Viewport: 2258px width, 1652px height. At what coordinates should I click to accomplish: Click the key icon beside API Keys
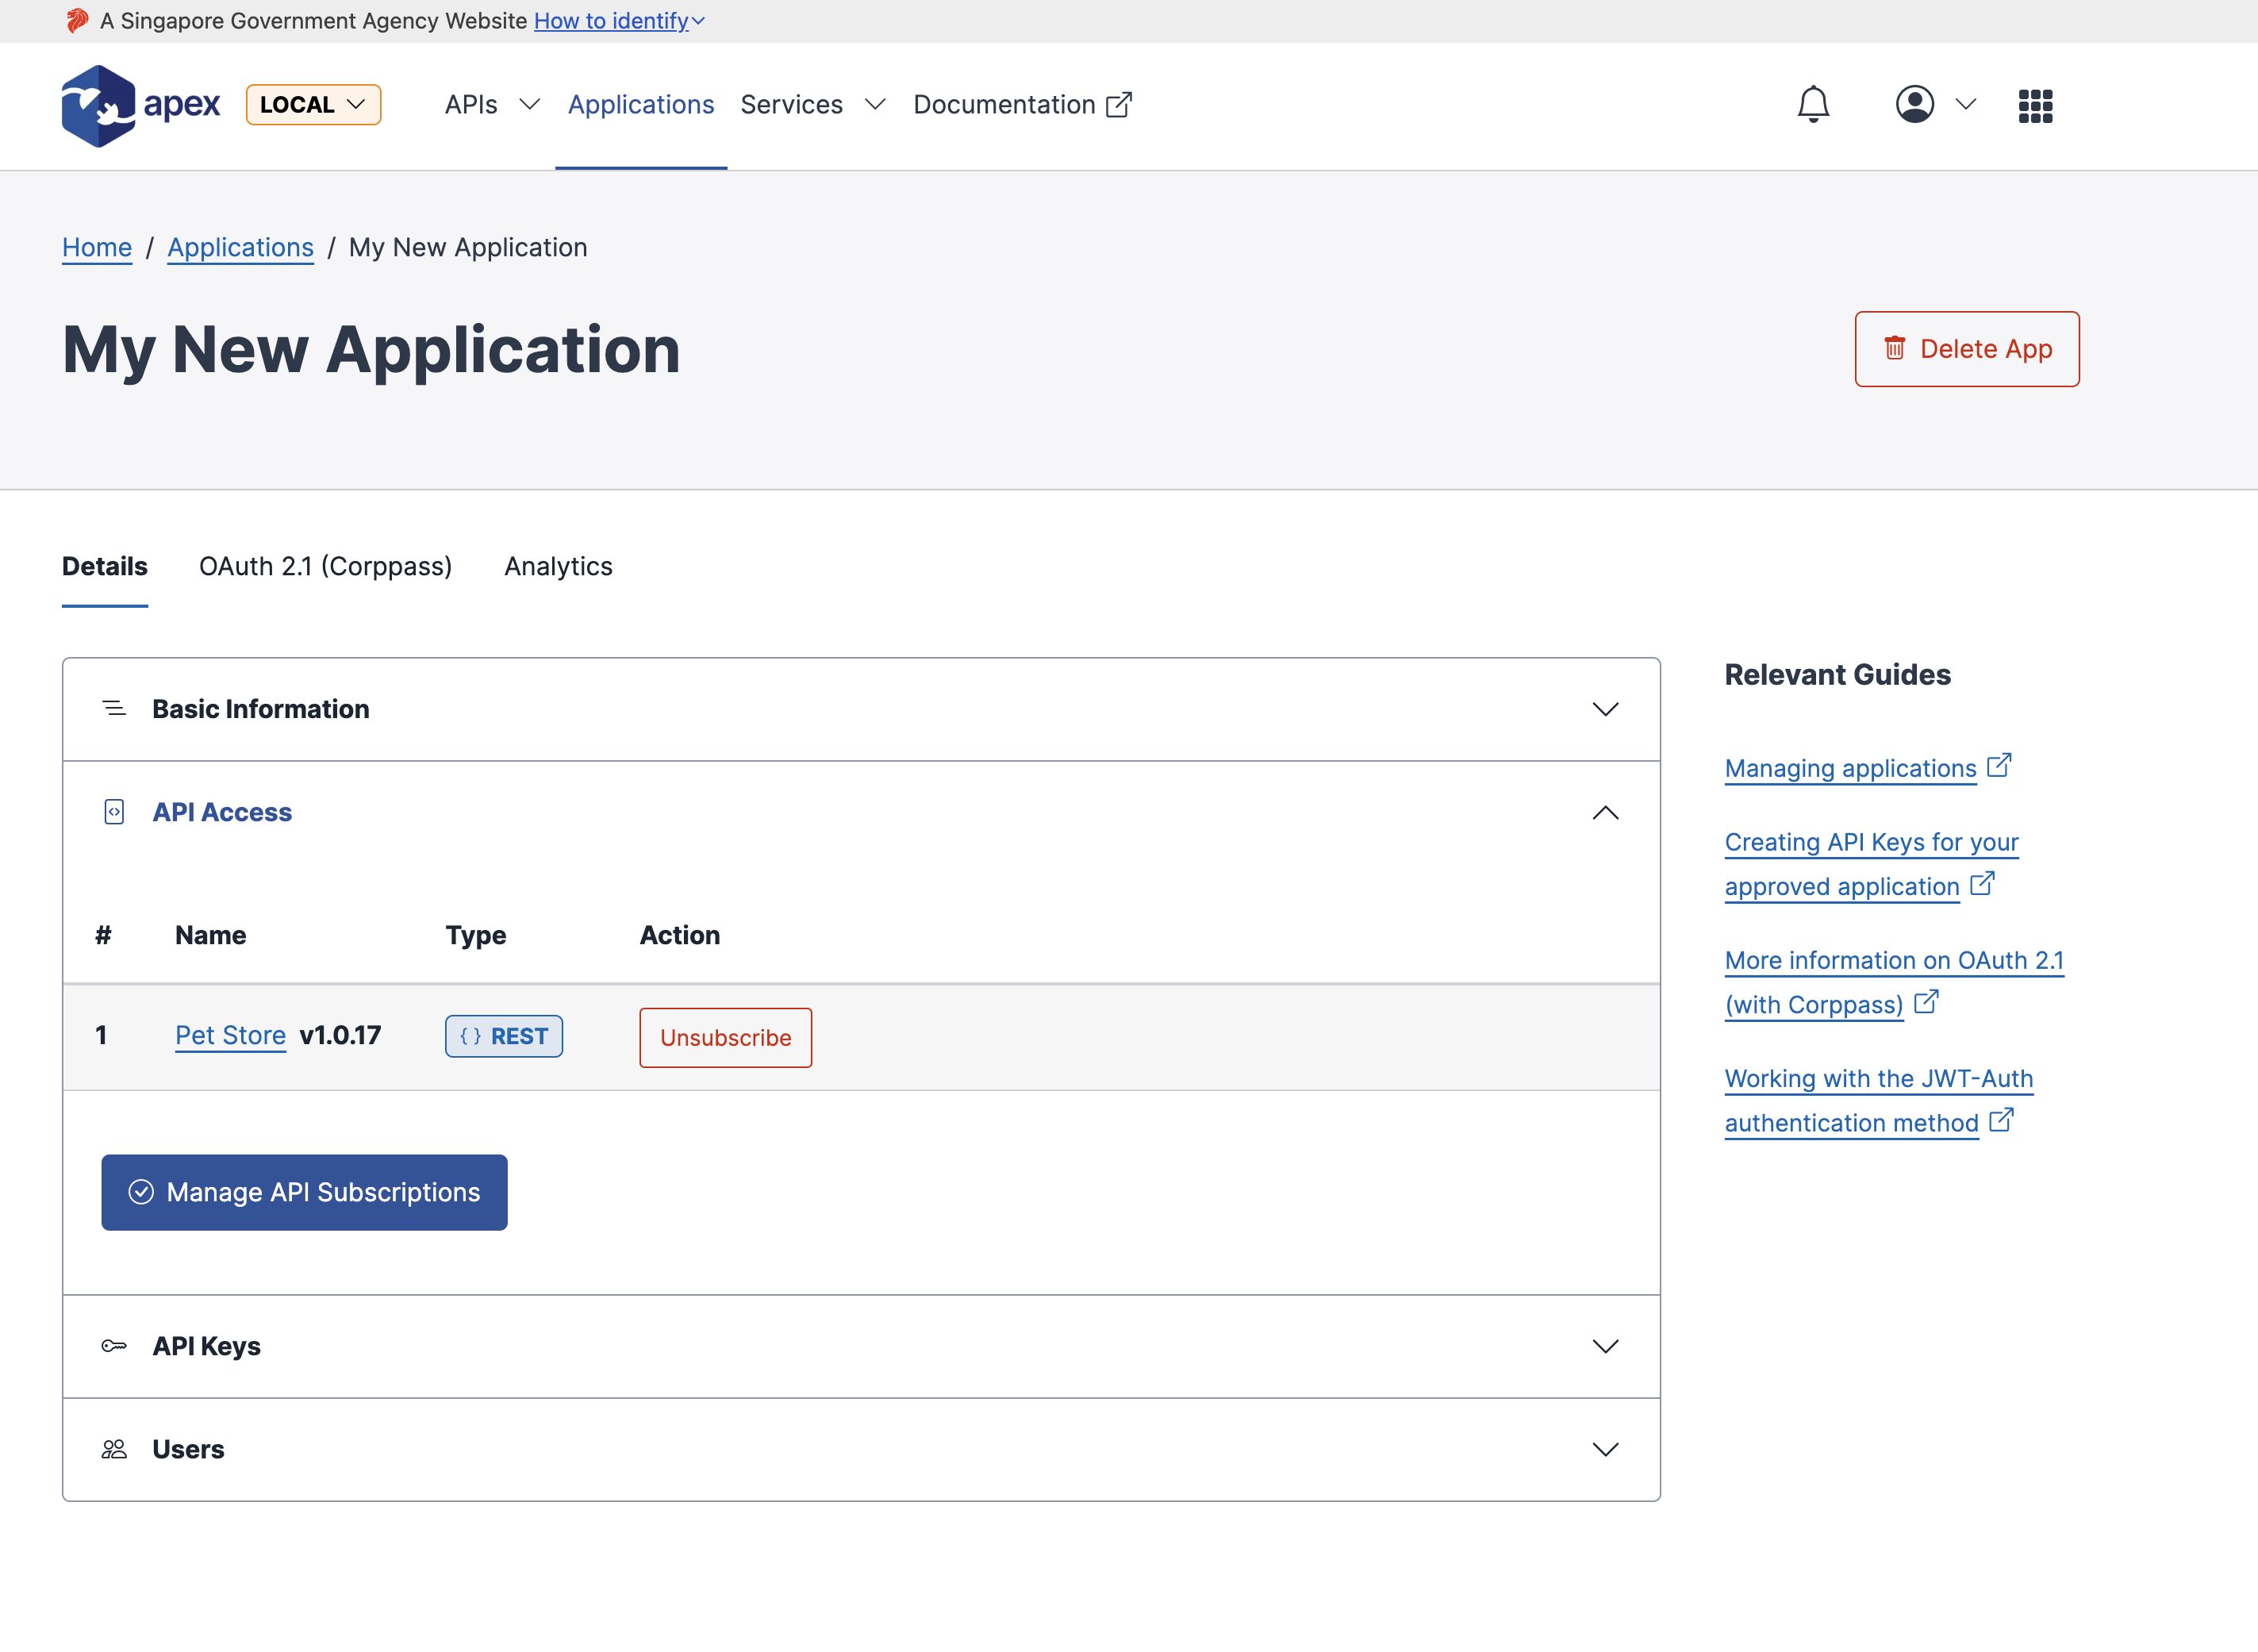click(114, 1345)
